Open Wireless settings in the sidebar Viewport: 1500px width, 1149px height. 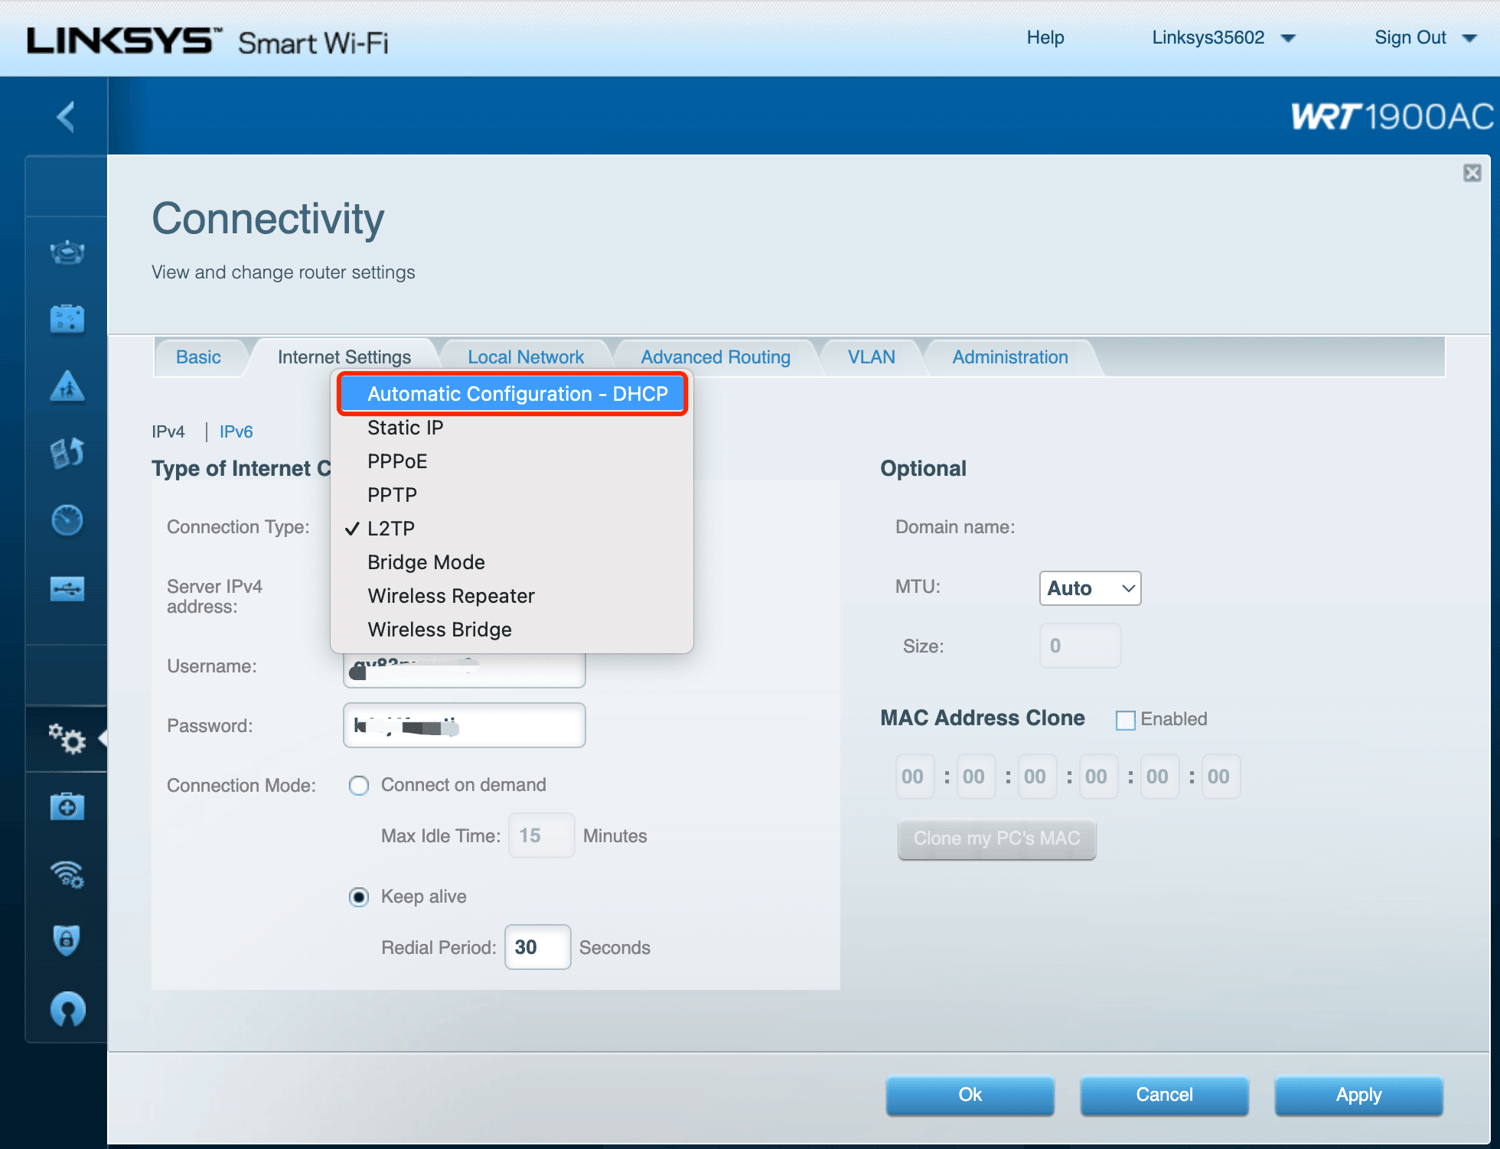pyautogui.click(x=67, y=875)
